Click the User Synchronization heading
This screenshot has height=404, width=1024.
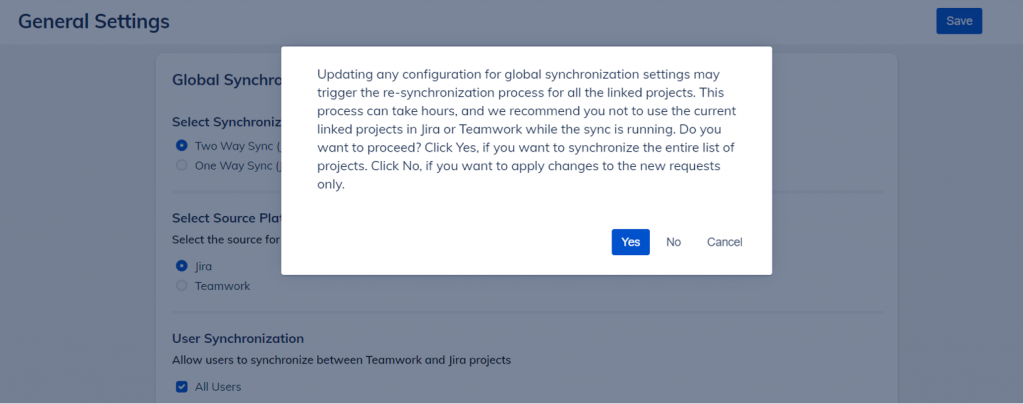pos(238,339)
